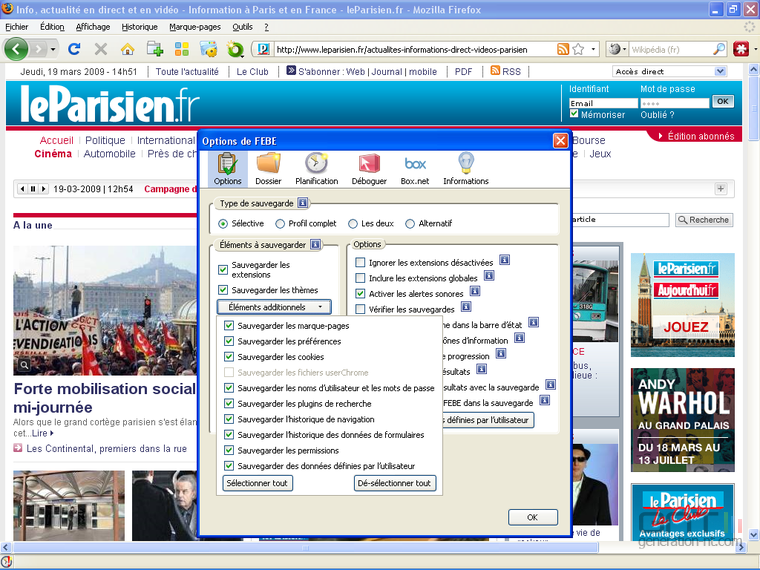Click the colorful grid toolbar icon
This screenshot has height=570, width=760.
click(x=182, y=49)
